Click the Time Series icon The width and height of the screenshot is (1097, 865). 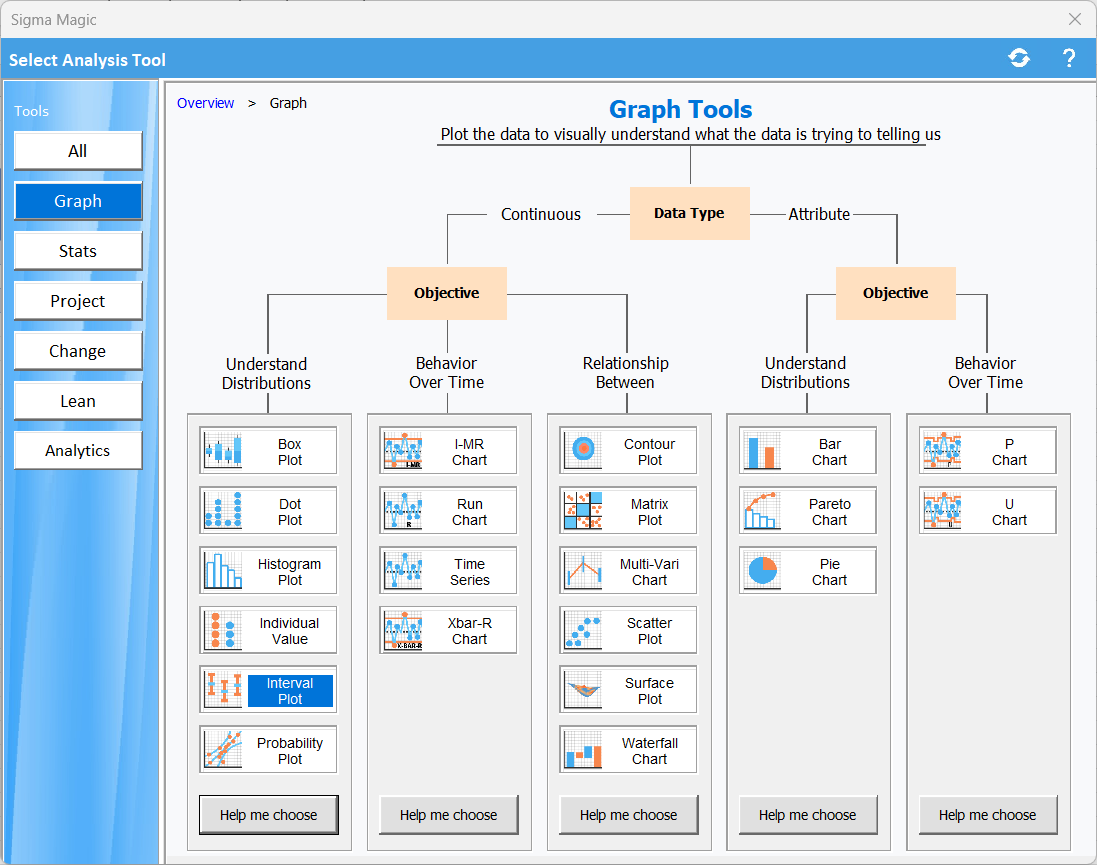point(403,570)
